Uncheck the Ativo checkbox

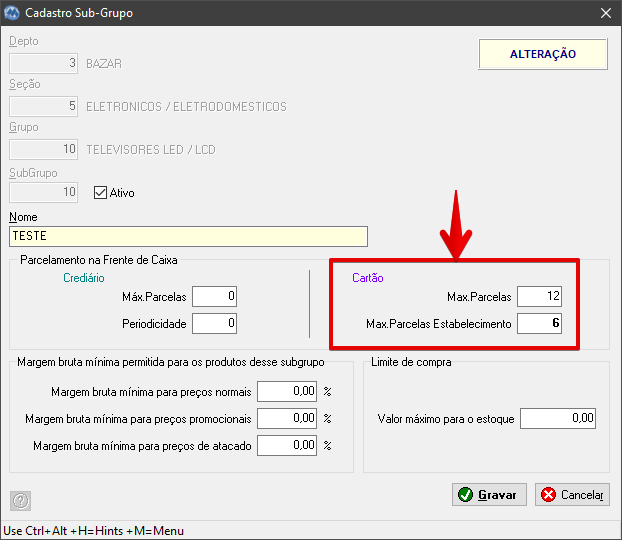[100, 193]
